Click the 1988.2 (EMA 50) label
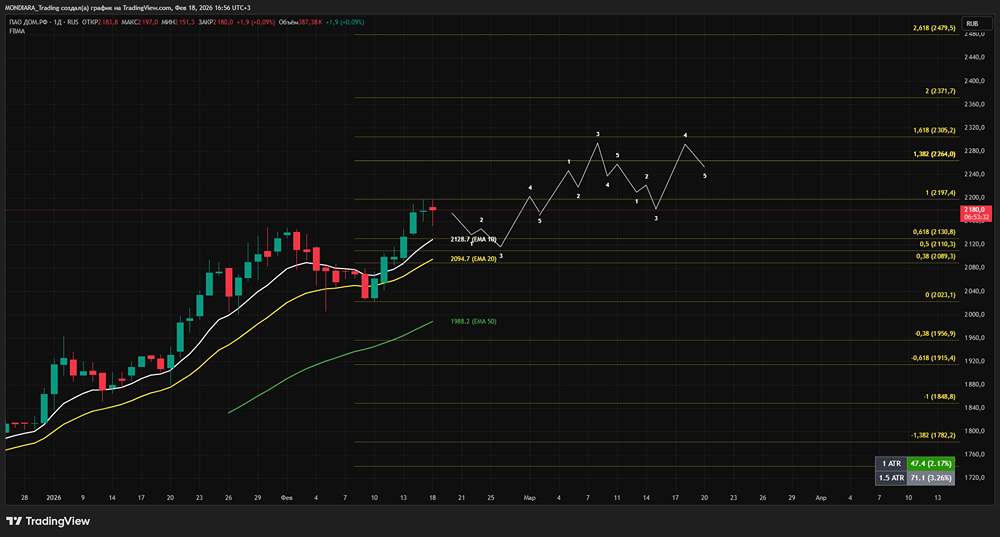1000x537 pixels. (473, 321)
